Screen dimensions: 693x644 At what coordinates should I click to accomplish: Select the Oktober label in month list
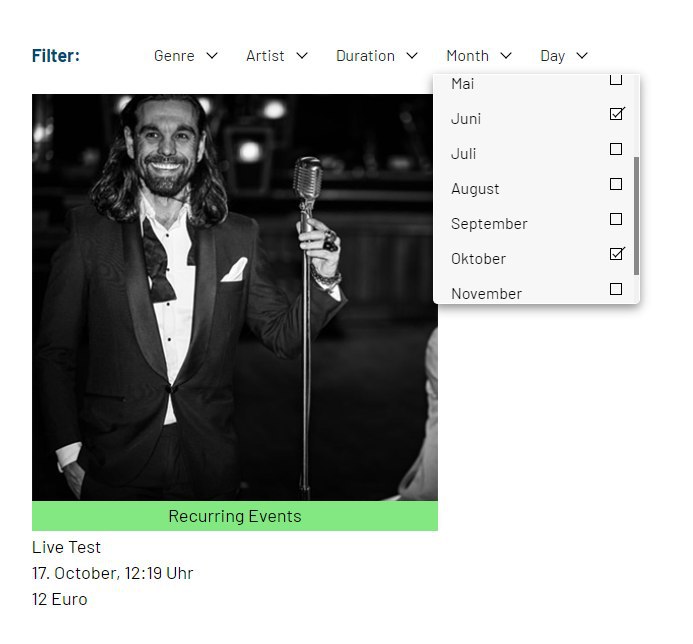[x=478, y=259]
